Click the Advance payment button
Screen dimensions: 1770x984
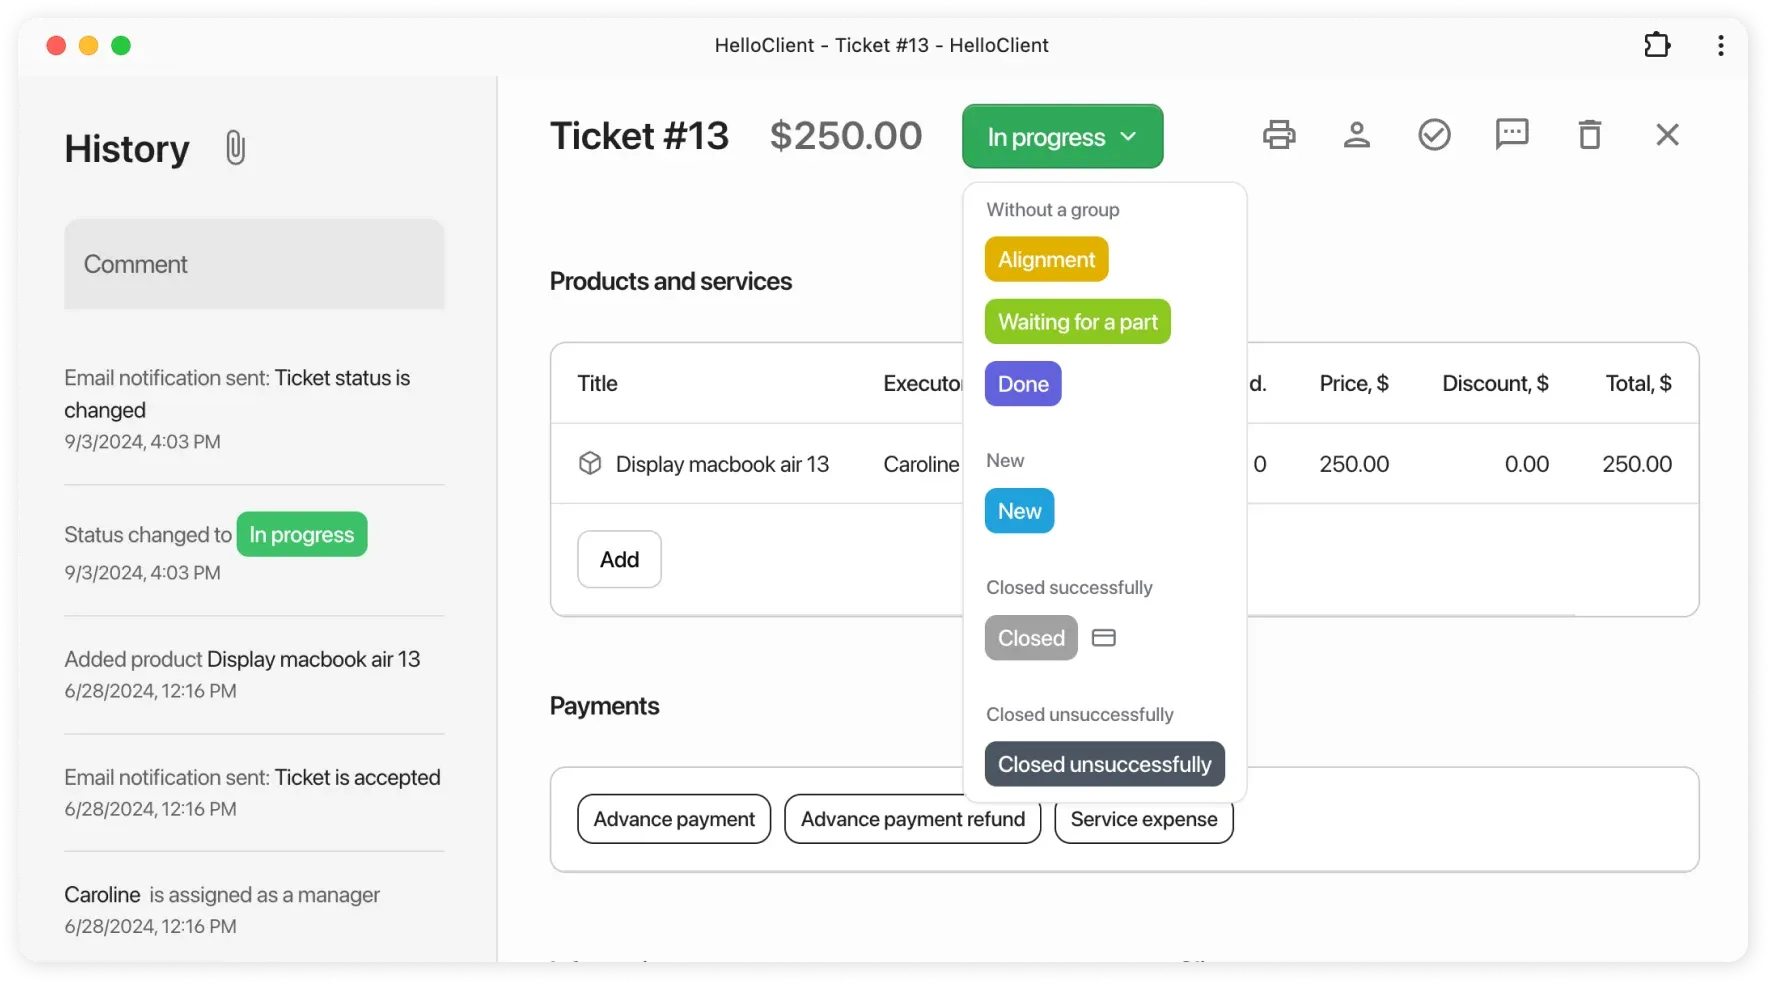pos(674,819)
